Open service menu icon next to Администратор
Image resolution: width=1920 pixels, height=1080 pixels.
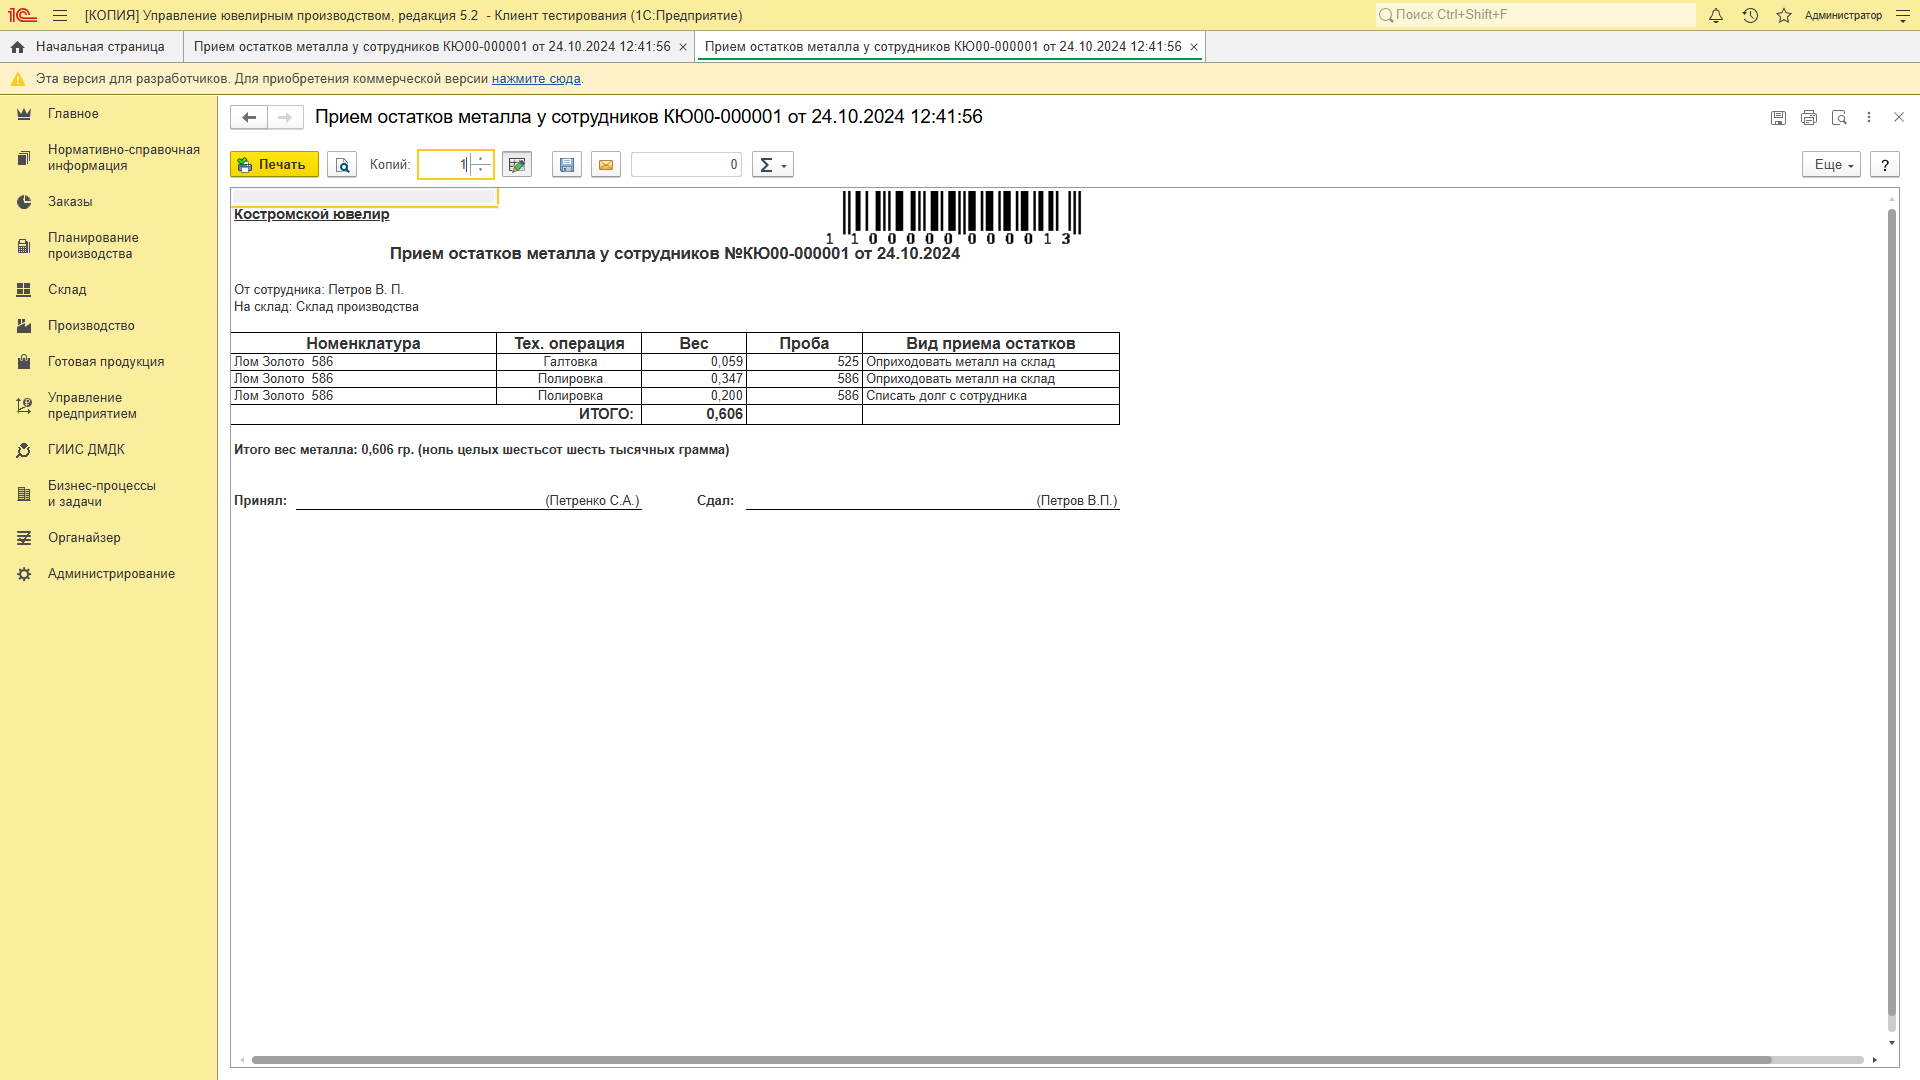[x=1903, y=15]
